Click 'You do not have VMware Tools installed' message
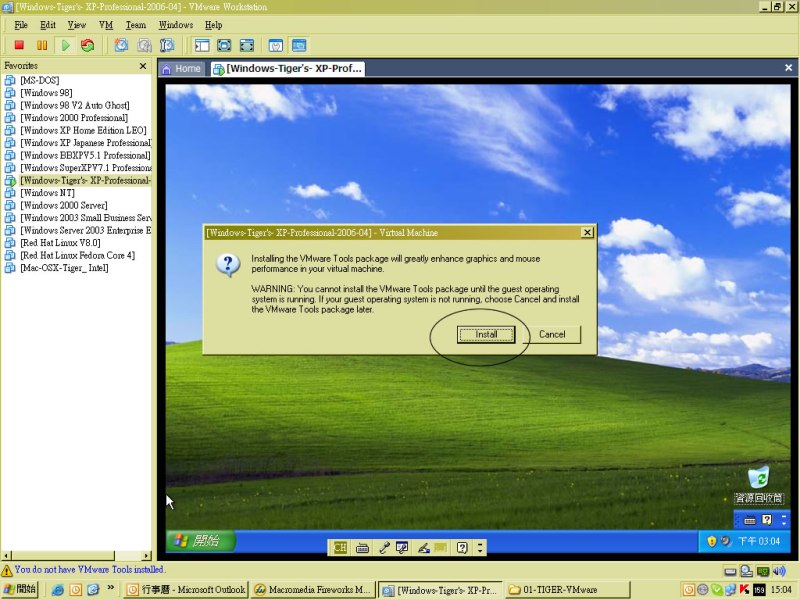The image size is (800, 600). [89, 569]
